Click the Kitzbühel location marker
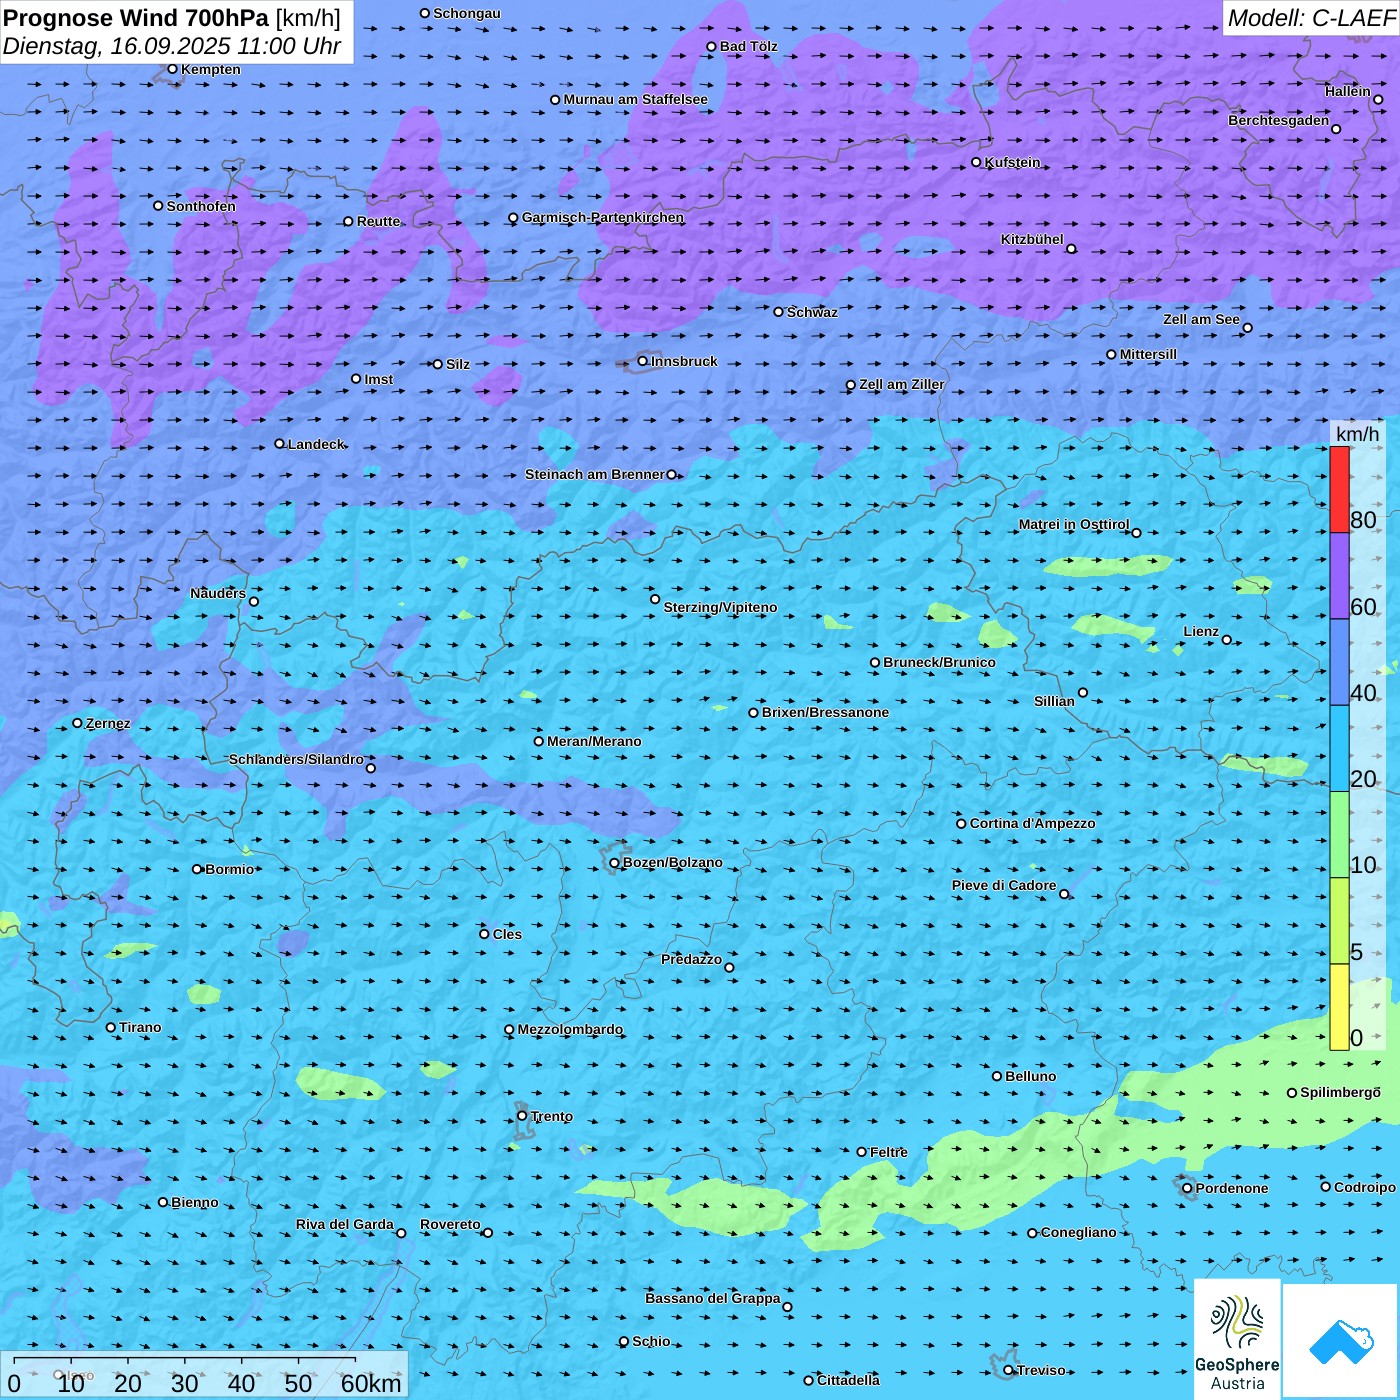Screen dimensions: 1400x1400 pyautogui.click(x=1071, y=249)
